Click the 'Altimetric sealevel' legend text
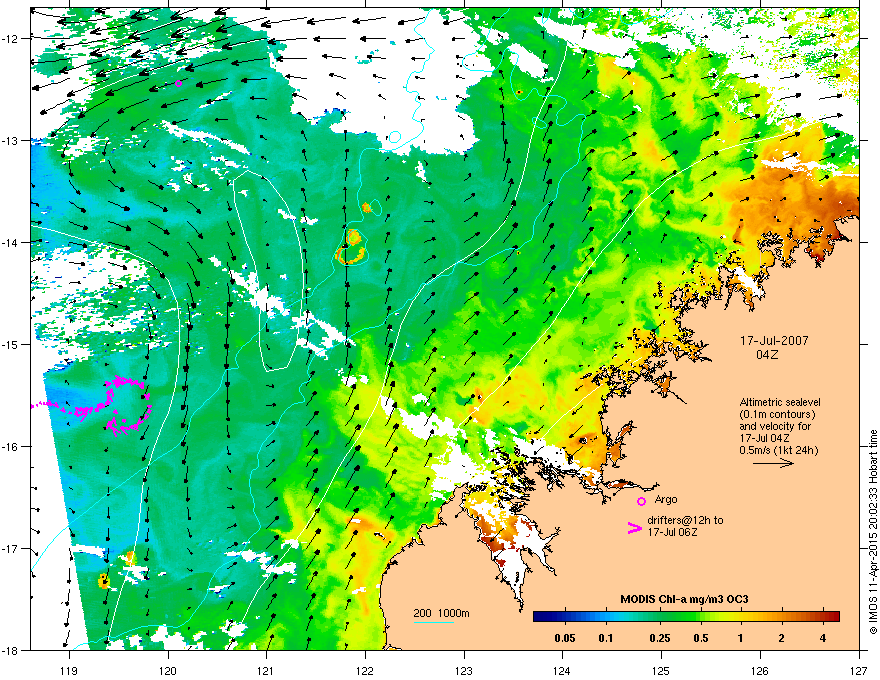880x680 pixels. 780,402
